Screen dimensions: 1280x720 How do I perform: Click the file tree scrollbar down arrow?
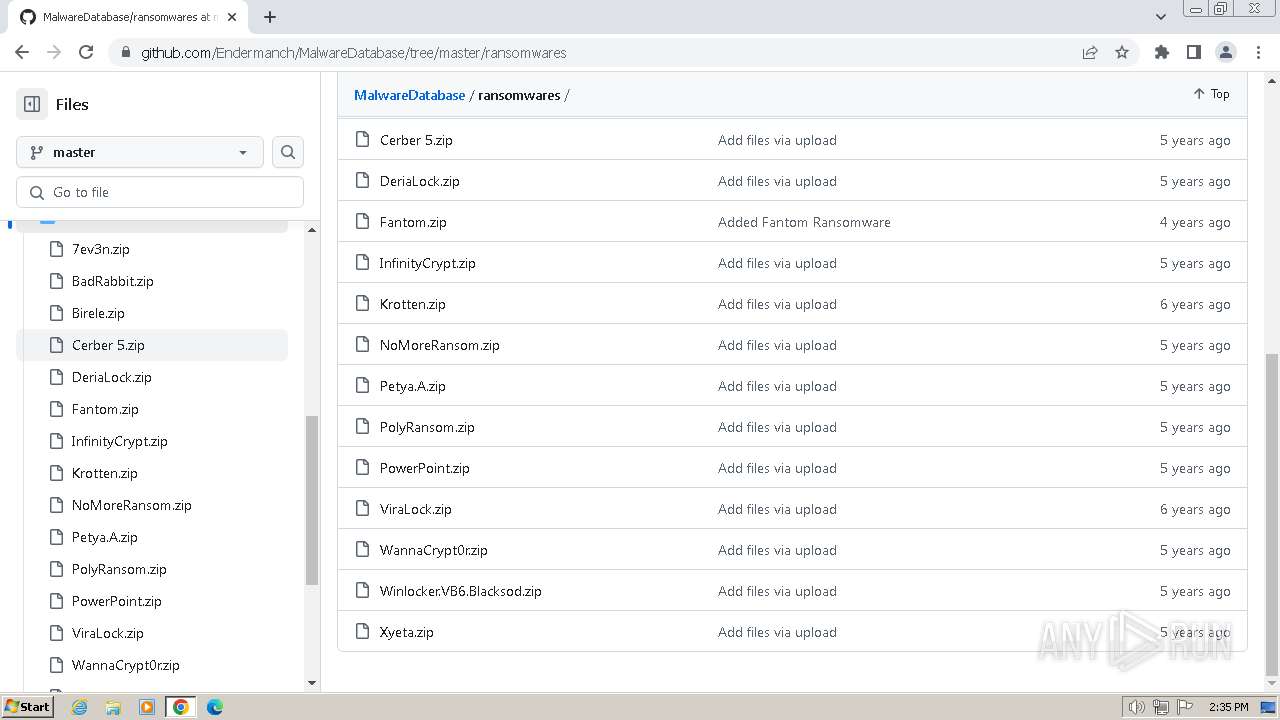point(312,683)
